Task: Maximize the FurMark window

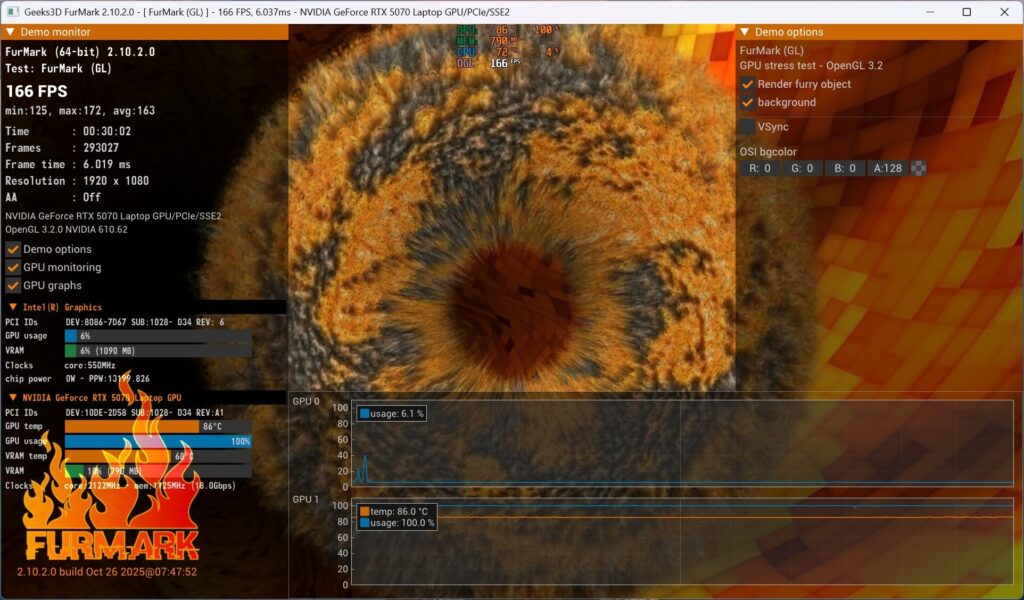Action: [x=967, y=12]
